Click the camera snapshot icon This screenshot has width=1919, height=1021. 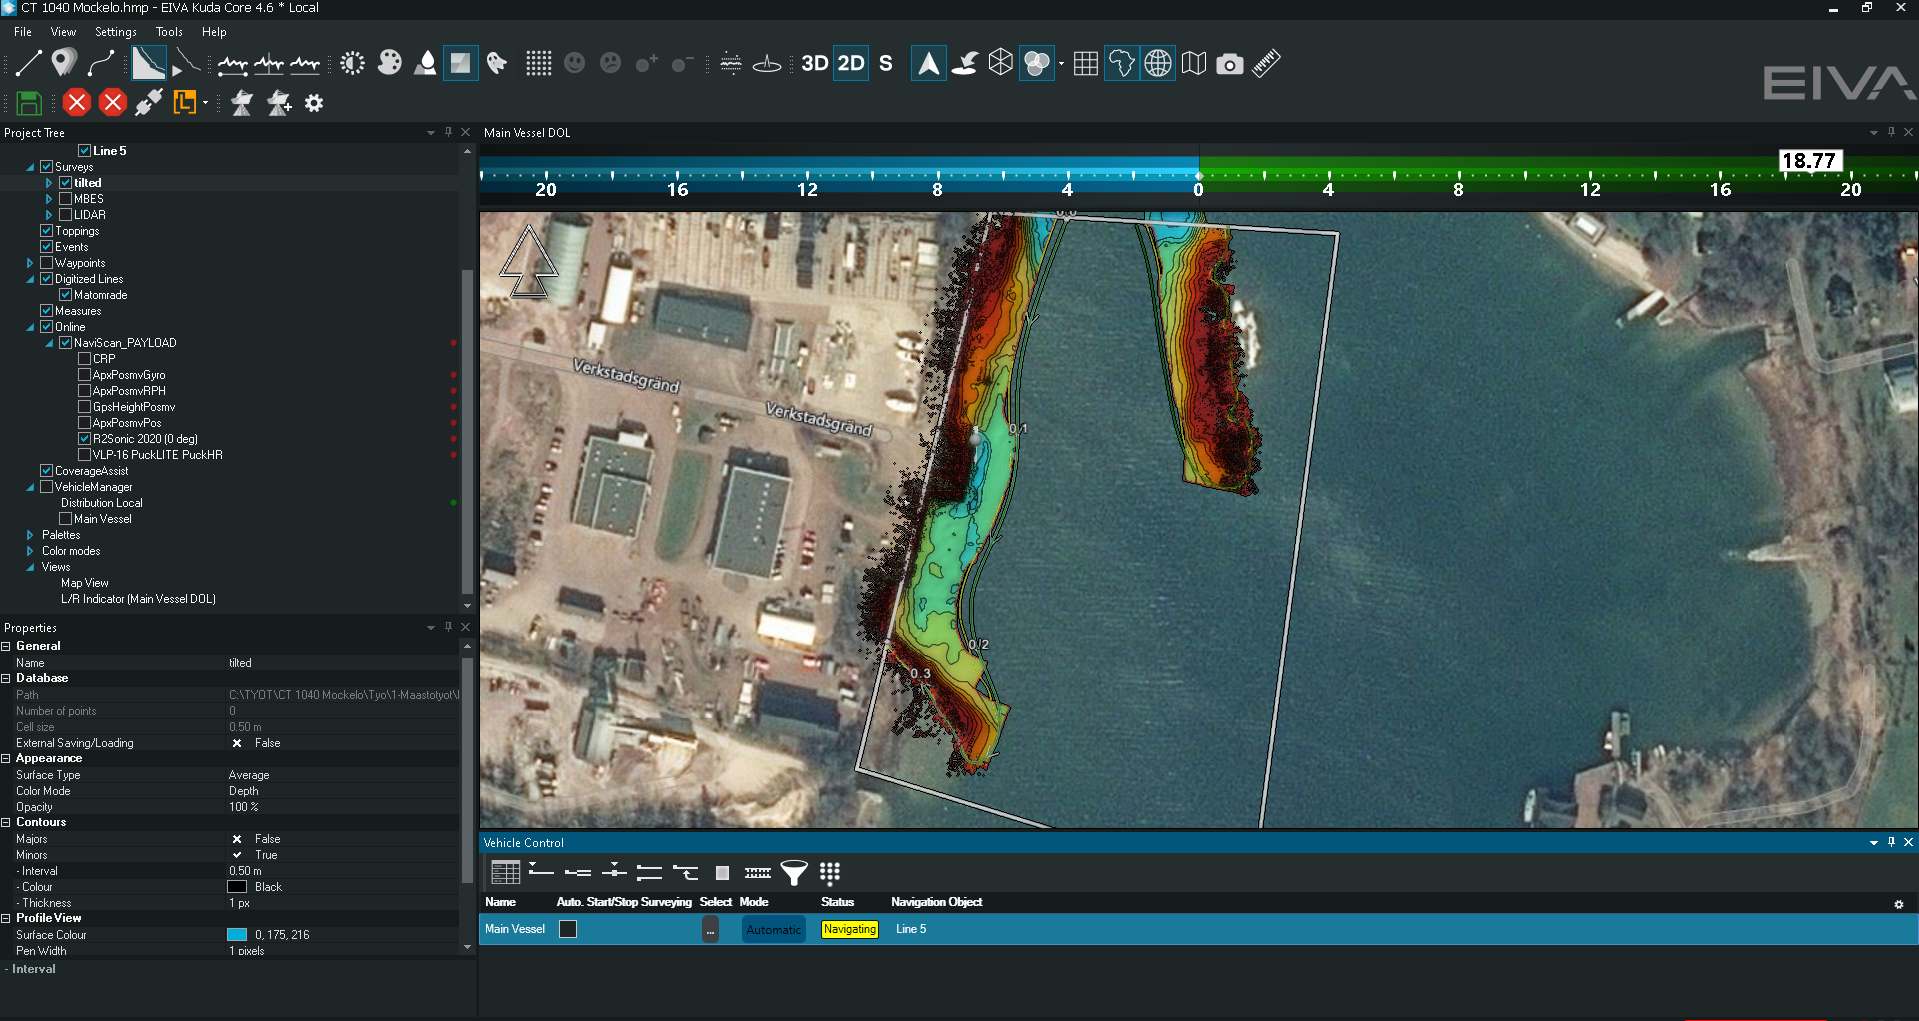point(1229,65)
